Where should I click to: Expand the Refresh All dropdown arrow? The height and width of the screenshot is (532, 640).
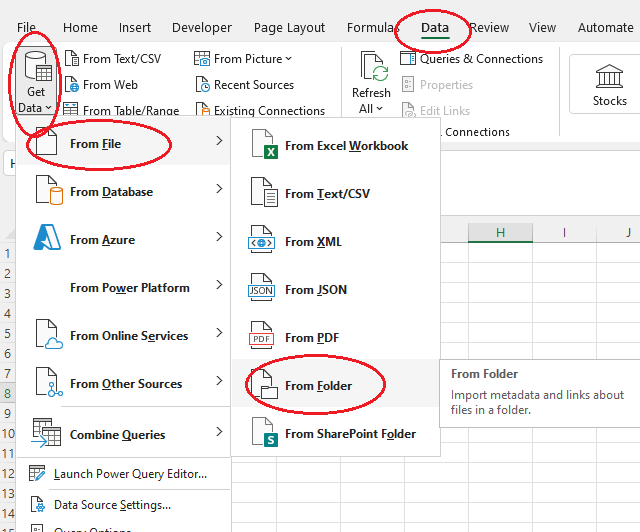[x=380, y=109]
